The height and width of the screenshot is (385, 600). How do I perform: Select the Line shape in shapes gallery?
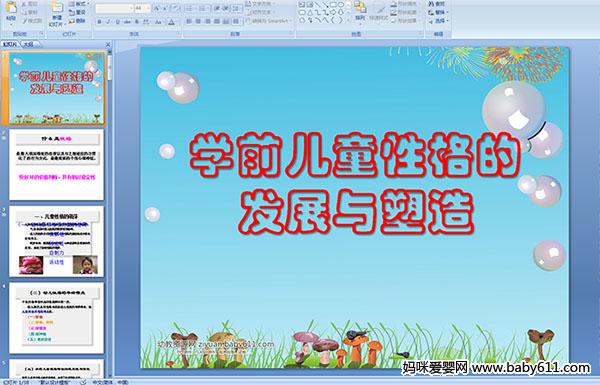click(318, 4)
